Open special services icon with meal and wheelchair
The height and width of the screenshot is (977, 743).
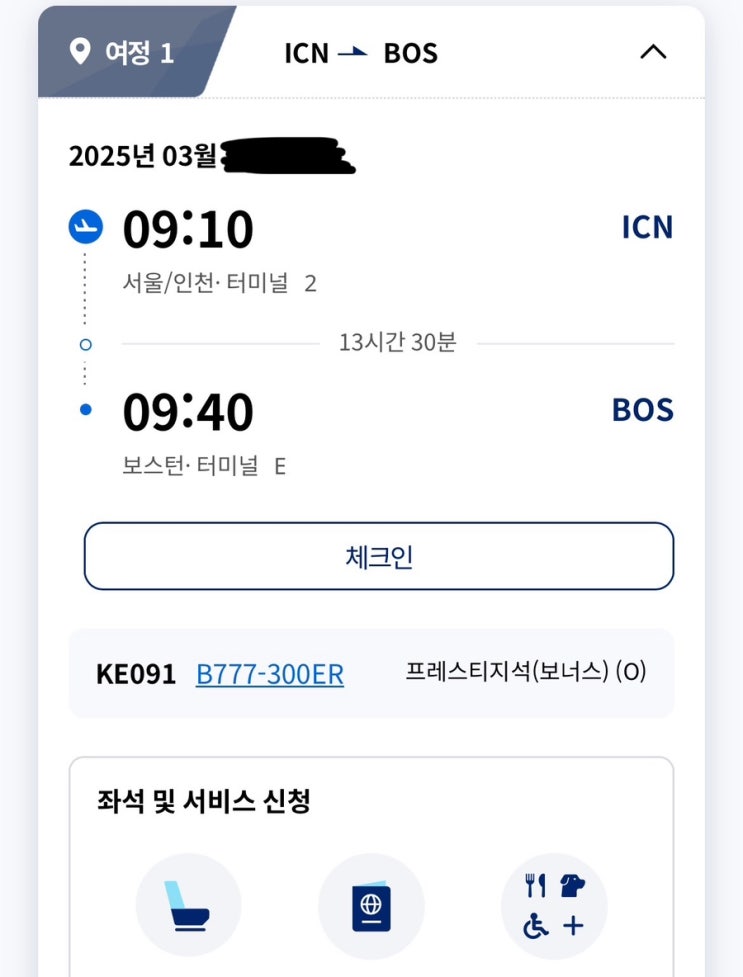(553, 906)
